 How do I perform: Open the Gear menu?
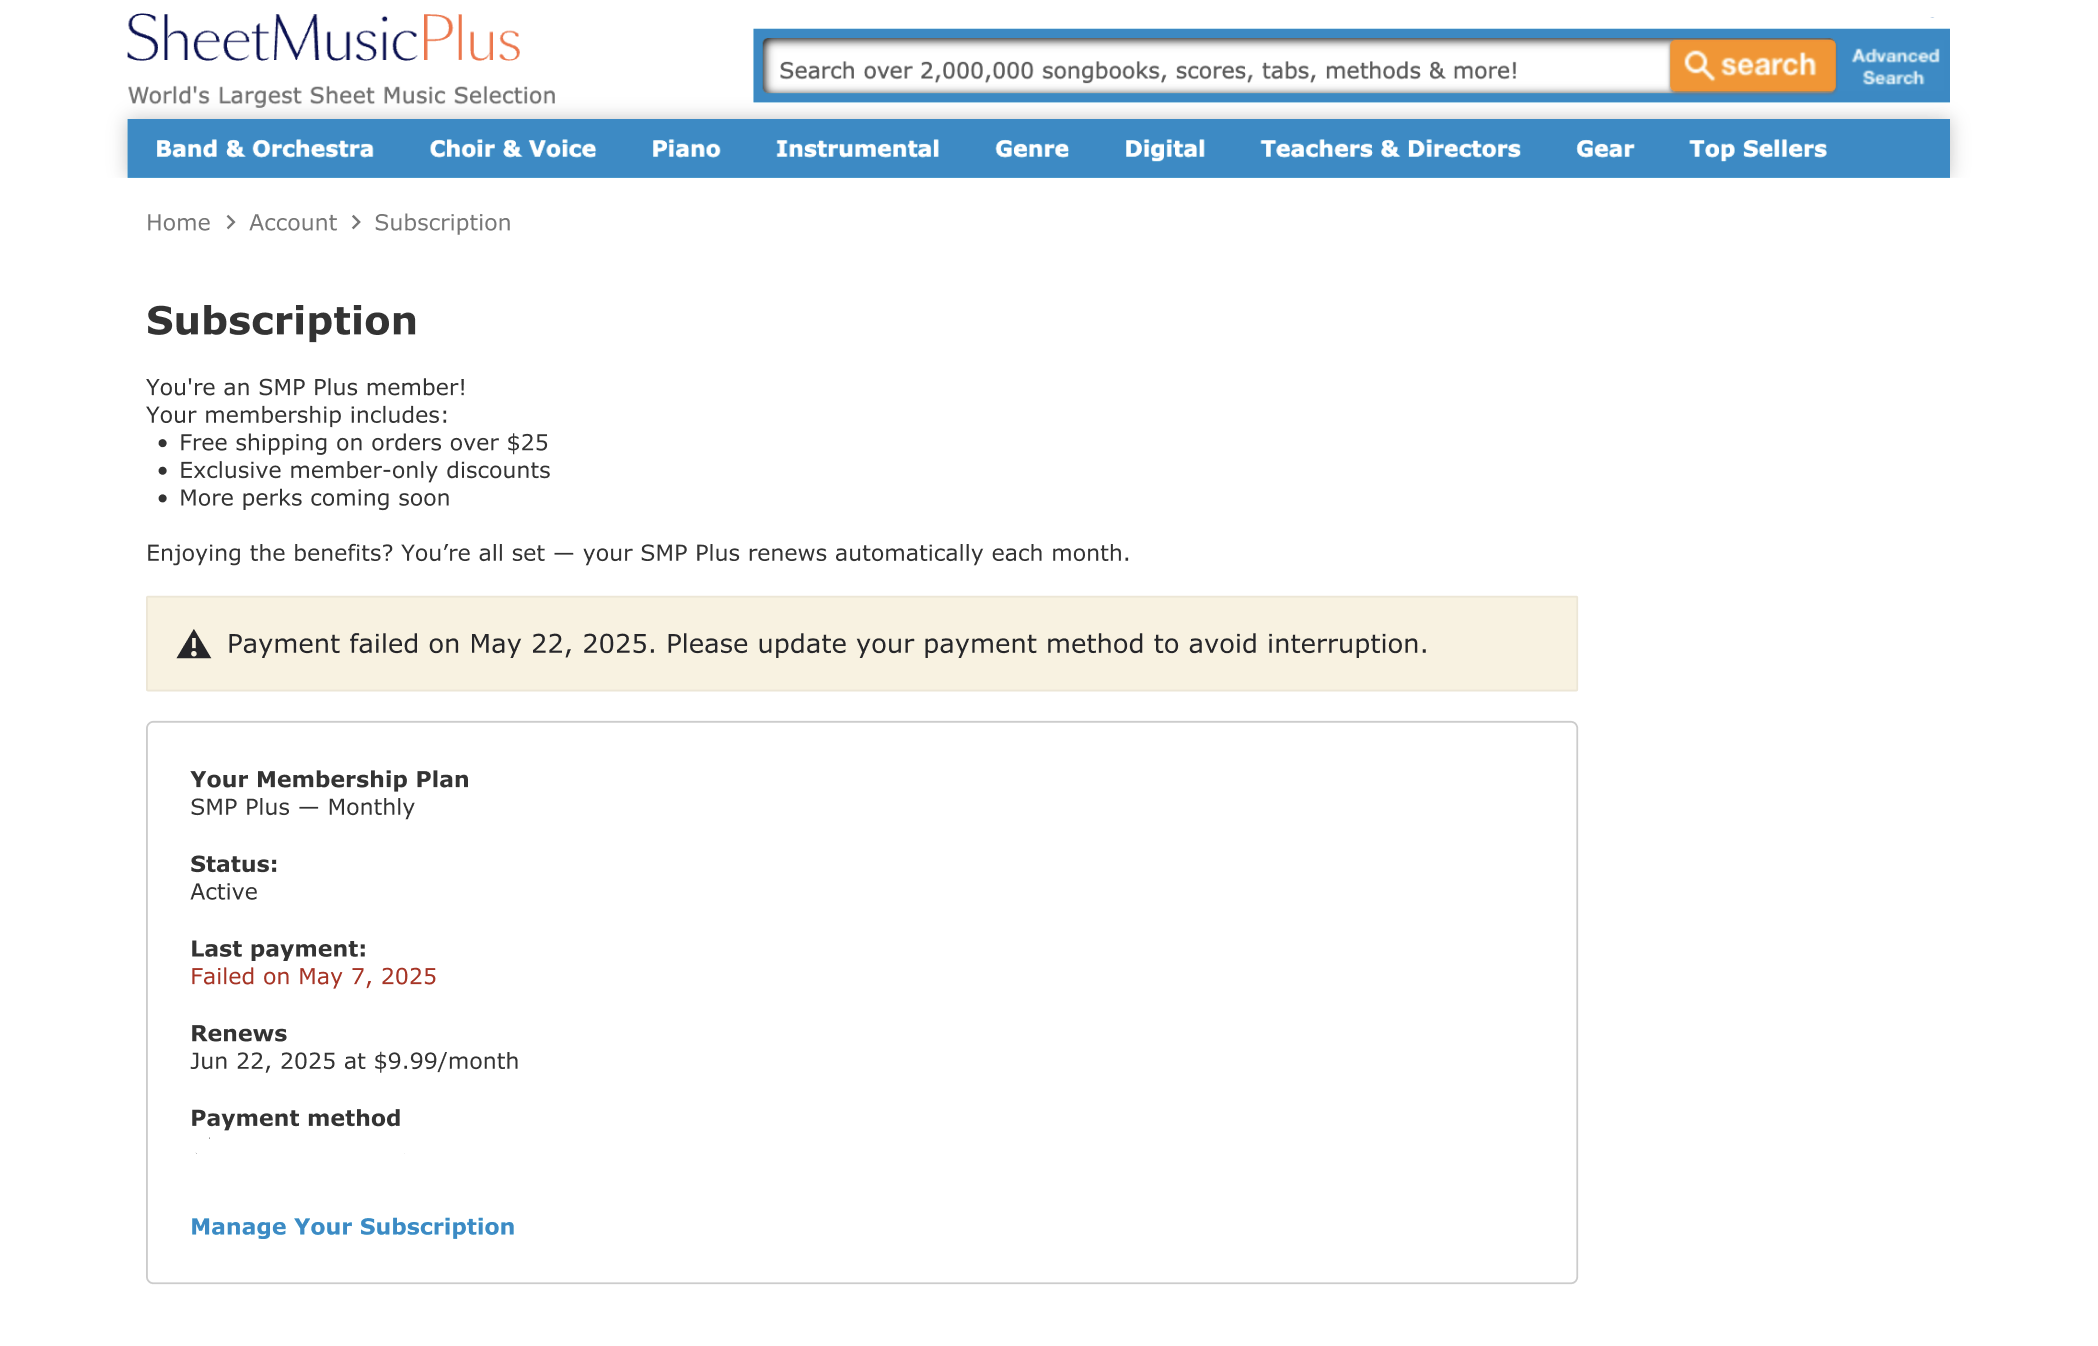[1604, 149]
